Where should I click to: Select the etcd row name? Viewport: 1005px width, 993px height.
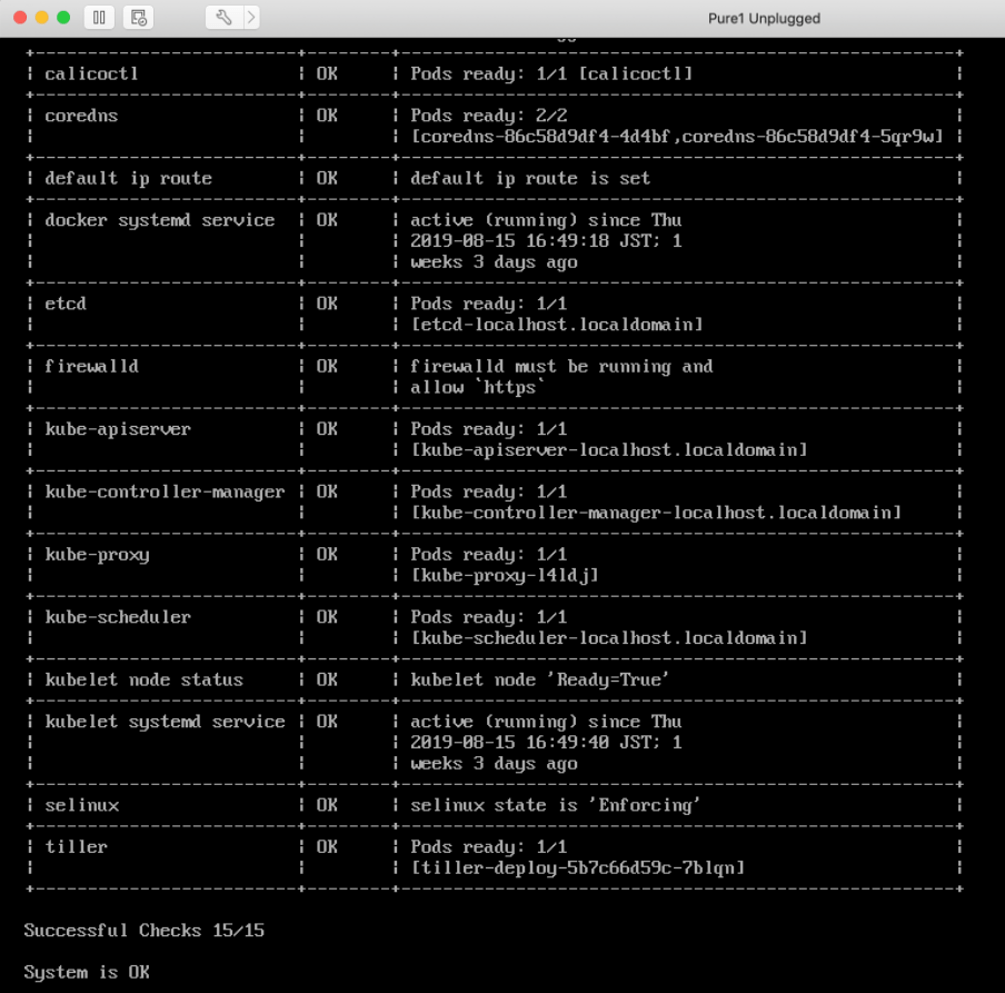point(65,303)
